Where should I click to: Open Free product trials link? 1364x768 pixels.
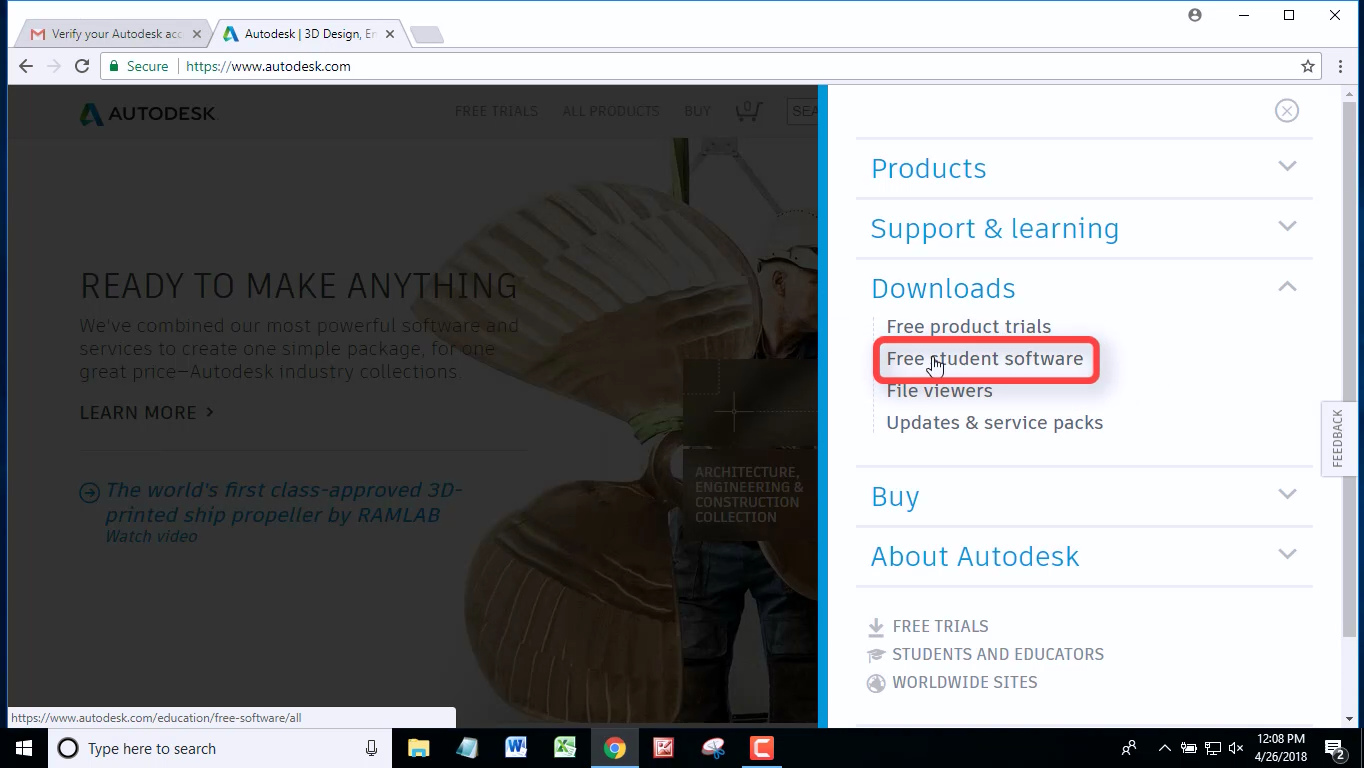[969, 327]
